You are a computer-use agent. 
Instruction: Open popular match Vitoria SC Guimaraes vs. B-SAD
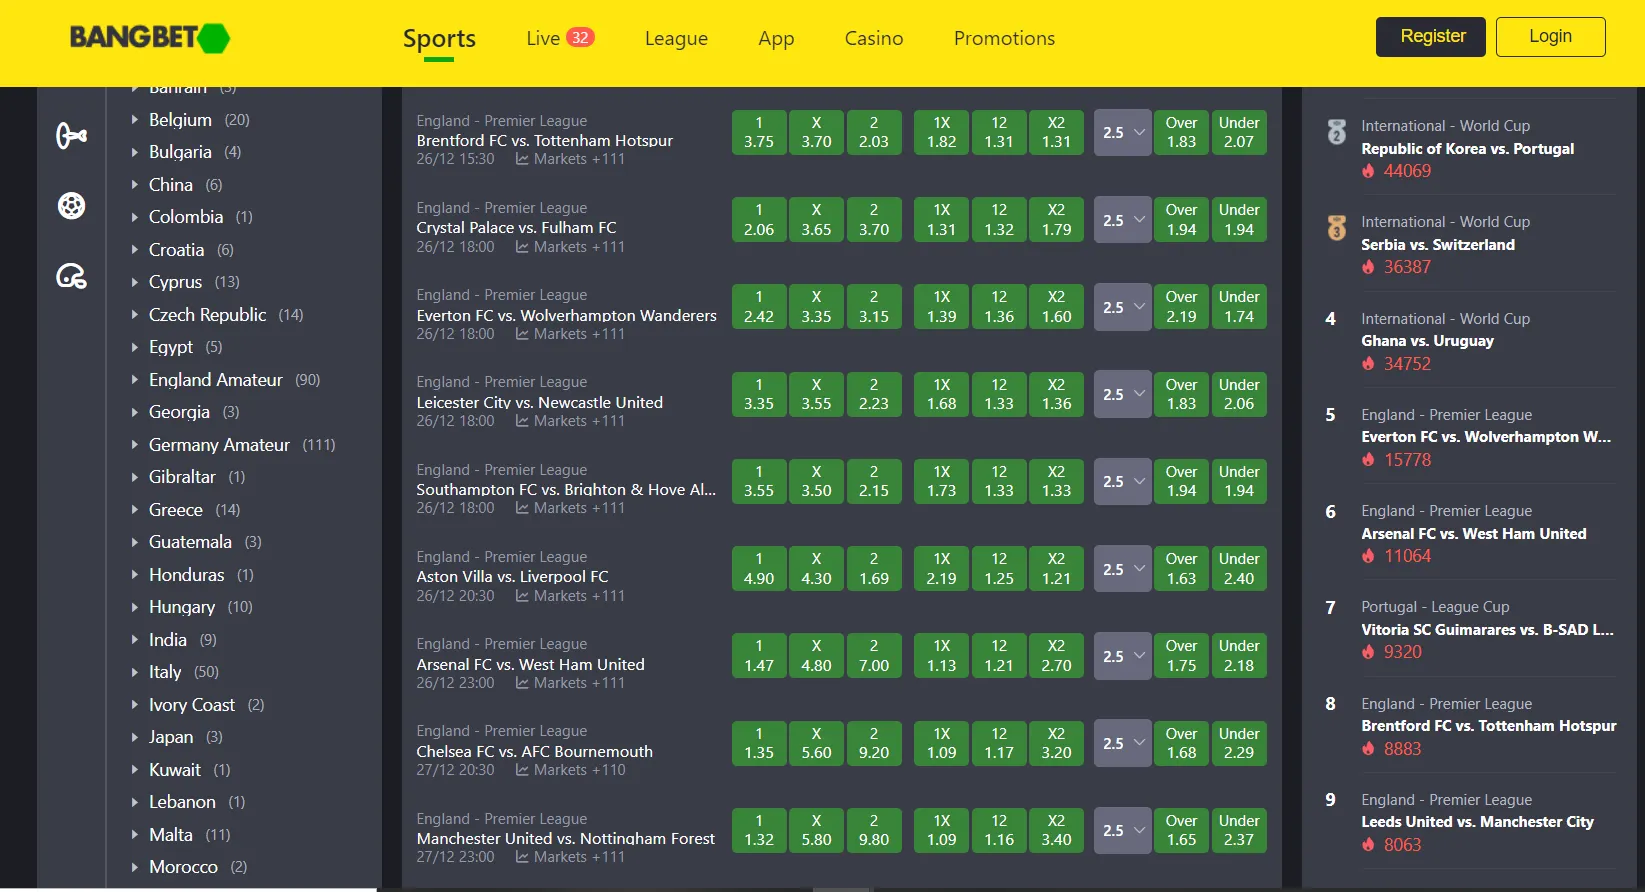pos(1487,630)
